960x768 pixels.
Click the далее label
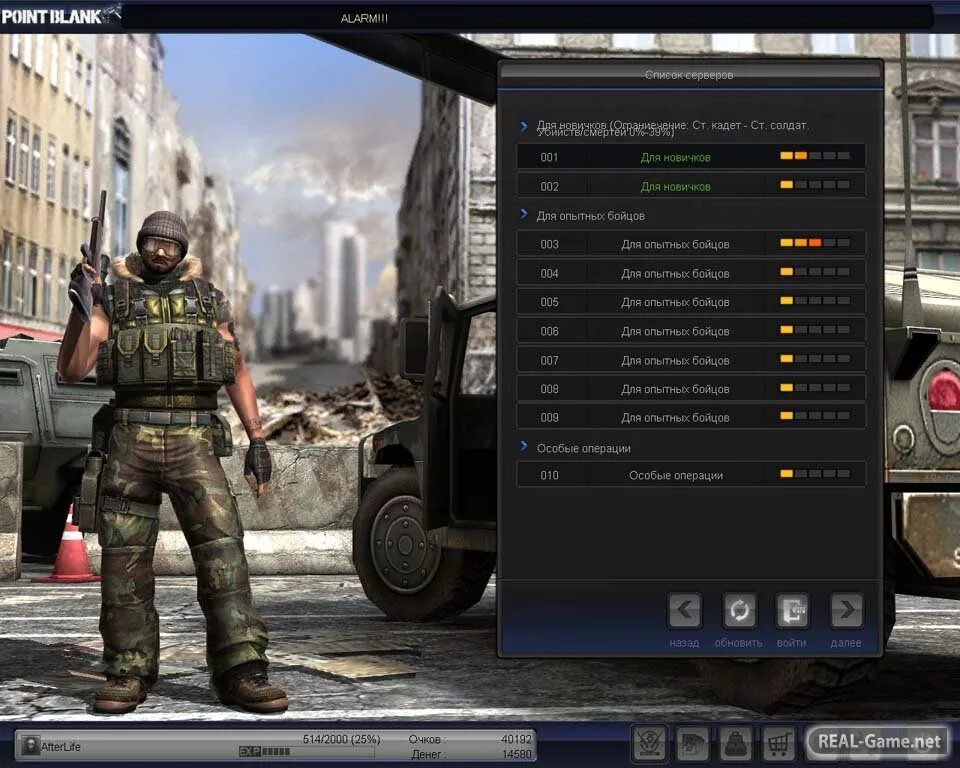point(846,643)
